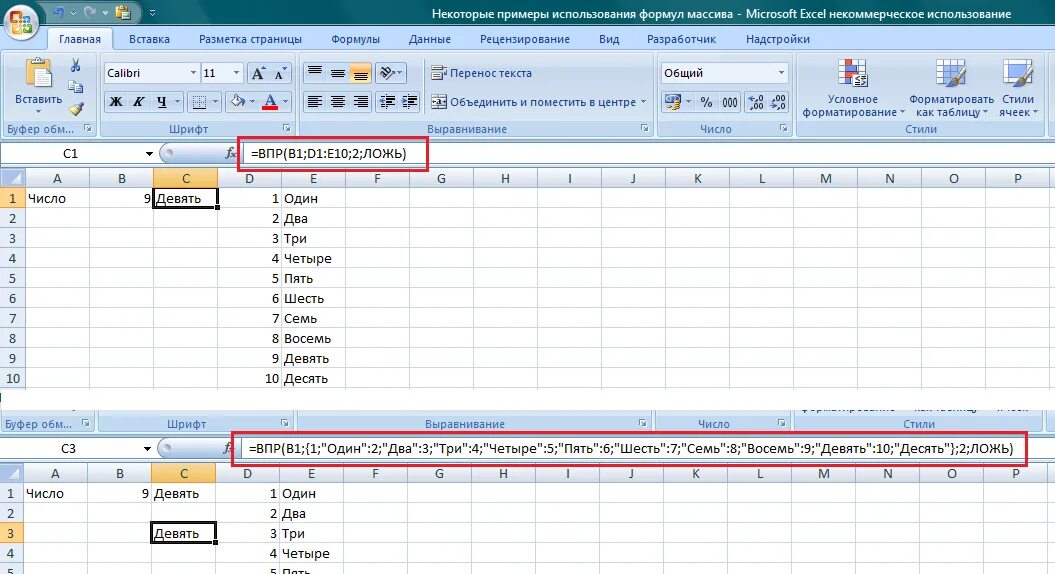Screen dimensions: 1055x574
Task: Open the font size 11 dropdown
Action: point(236,73)
